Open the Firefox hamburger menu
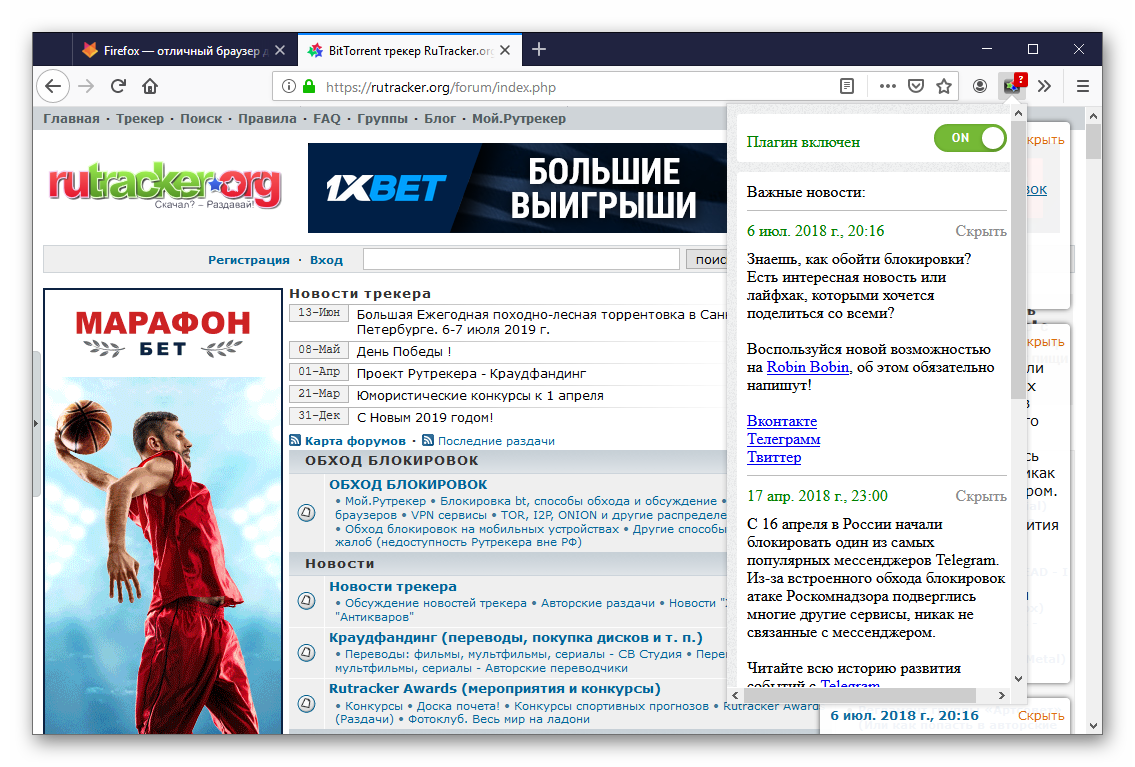 coord(1083,87)
